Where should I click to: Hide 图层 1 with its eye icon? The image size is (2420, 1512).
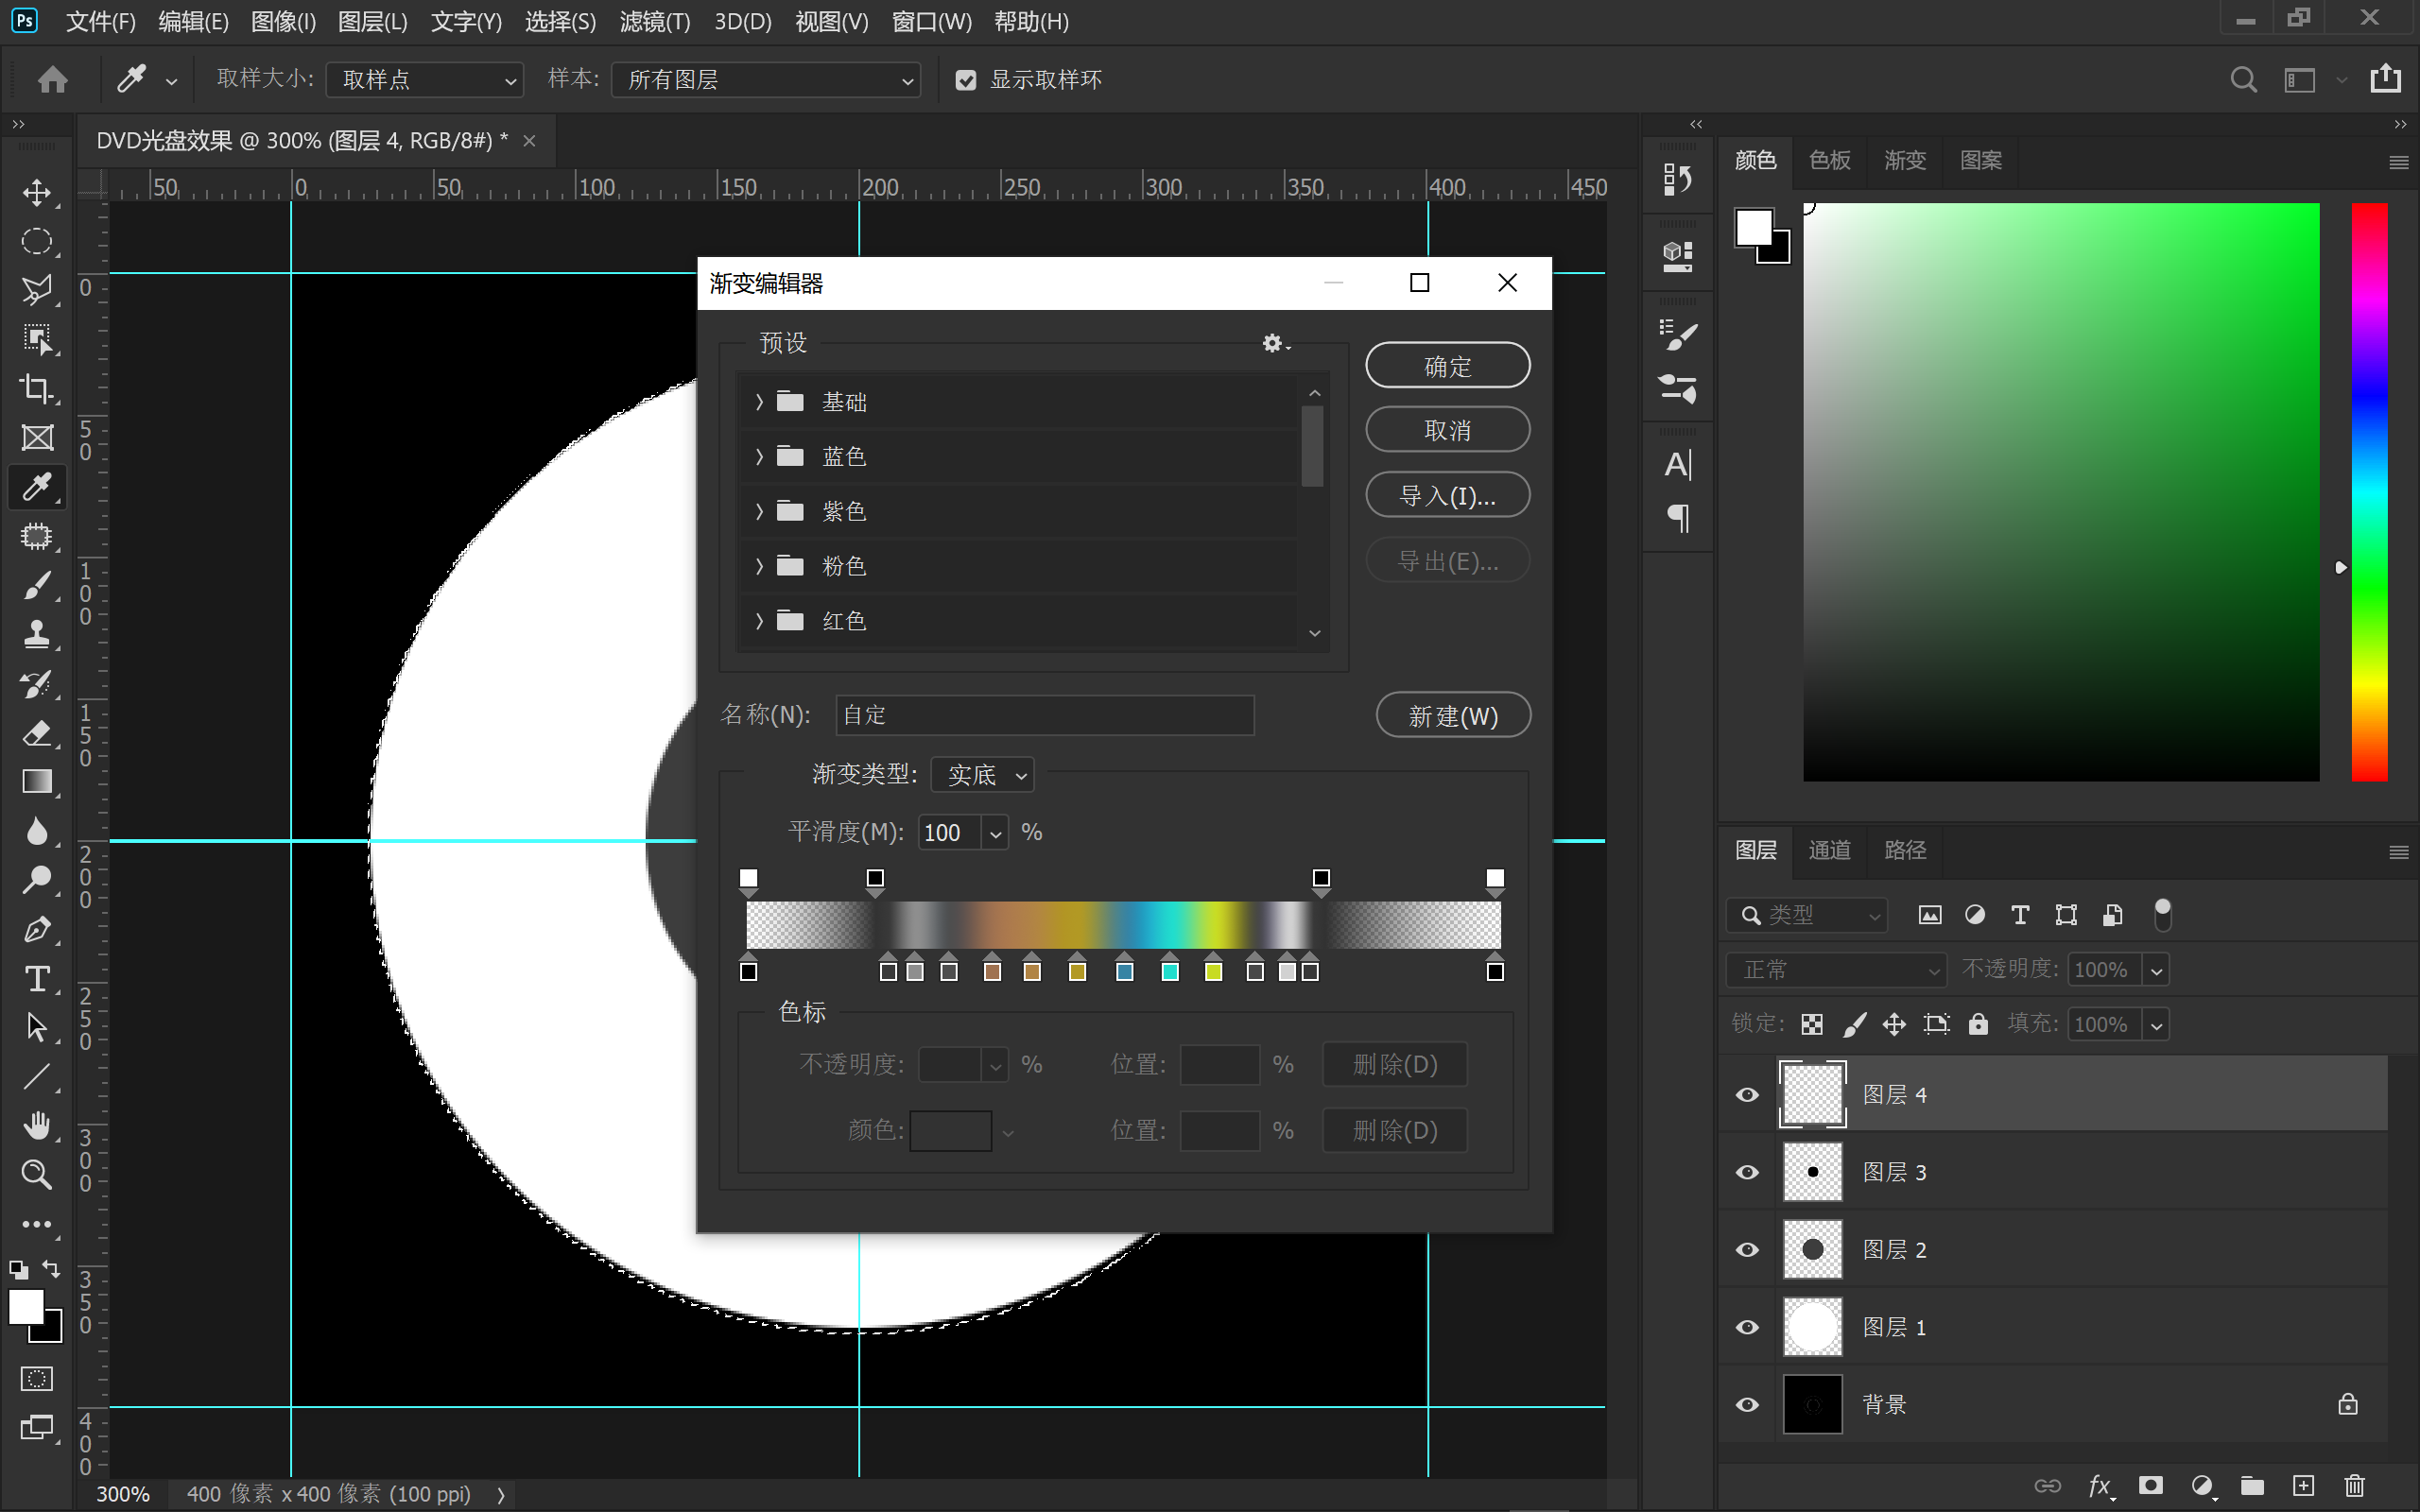click(x=1747, y=1327)
